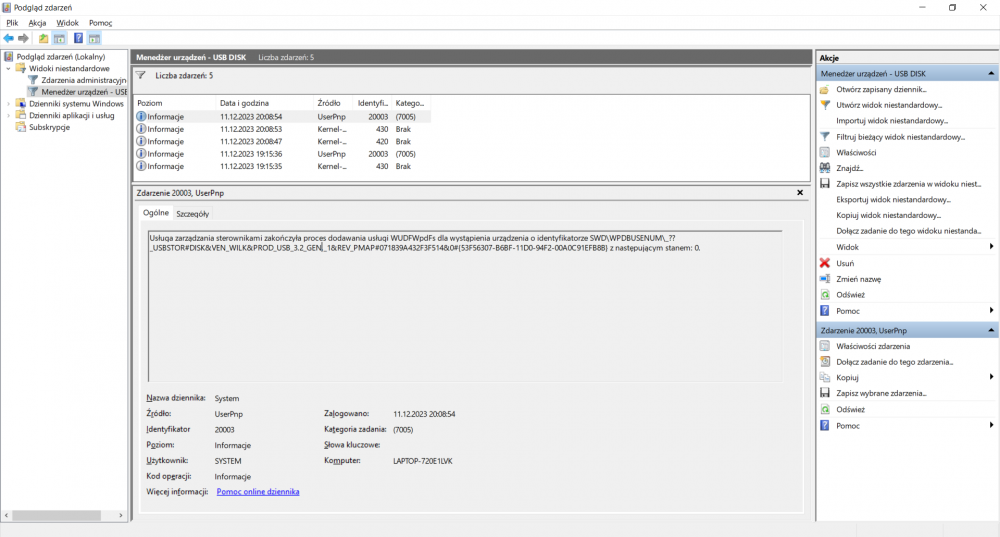Click the Zmień nazwę rename icon
The image size is (1000, 537).
[824, 279]
